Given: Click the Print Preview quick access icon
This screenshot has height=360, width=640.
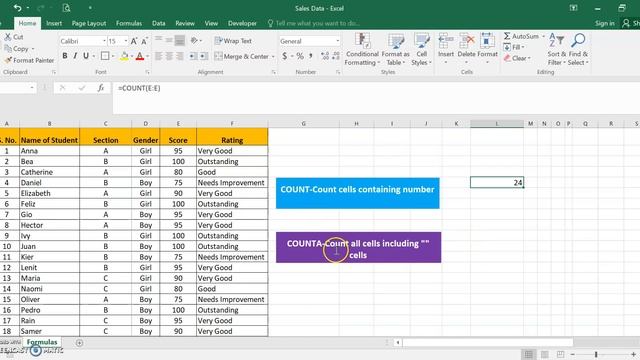Looking at the screenshot, I should pos(66,8).
